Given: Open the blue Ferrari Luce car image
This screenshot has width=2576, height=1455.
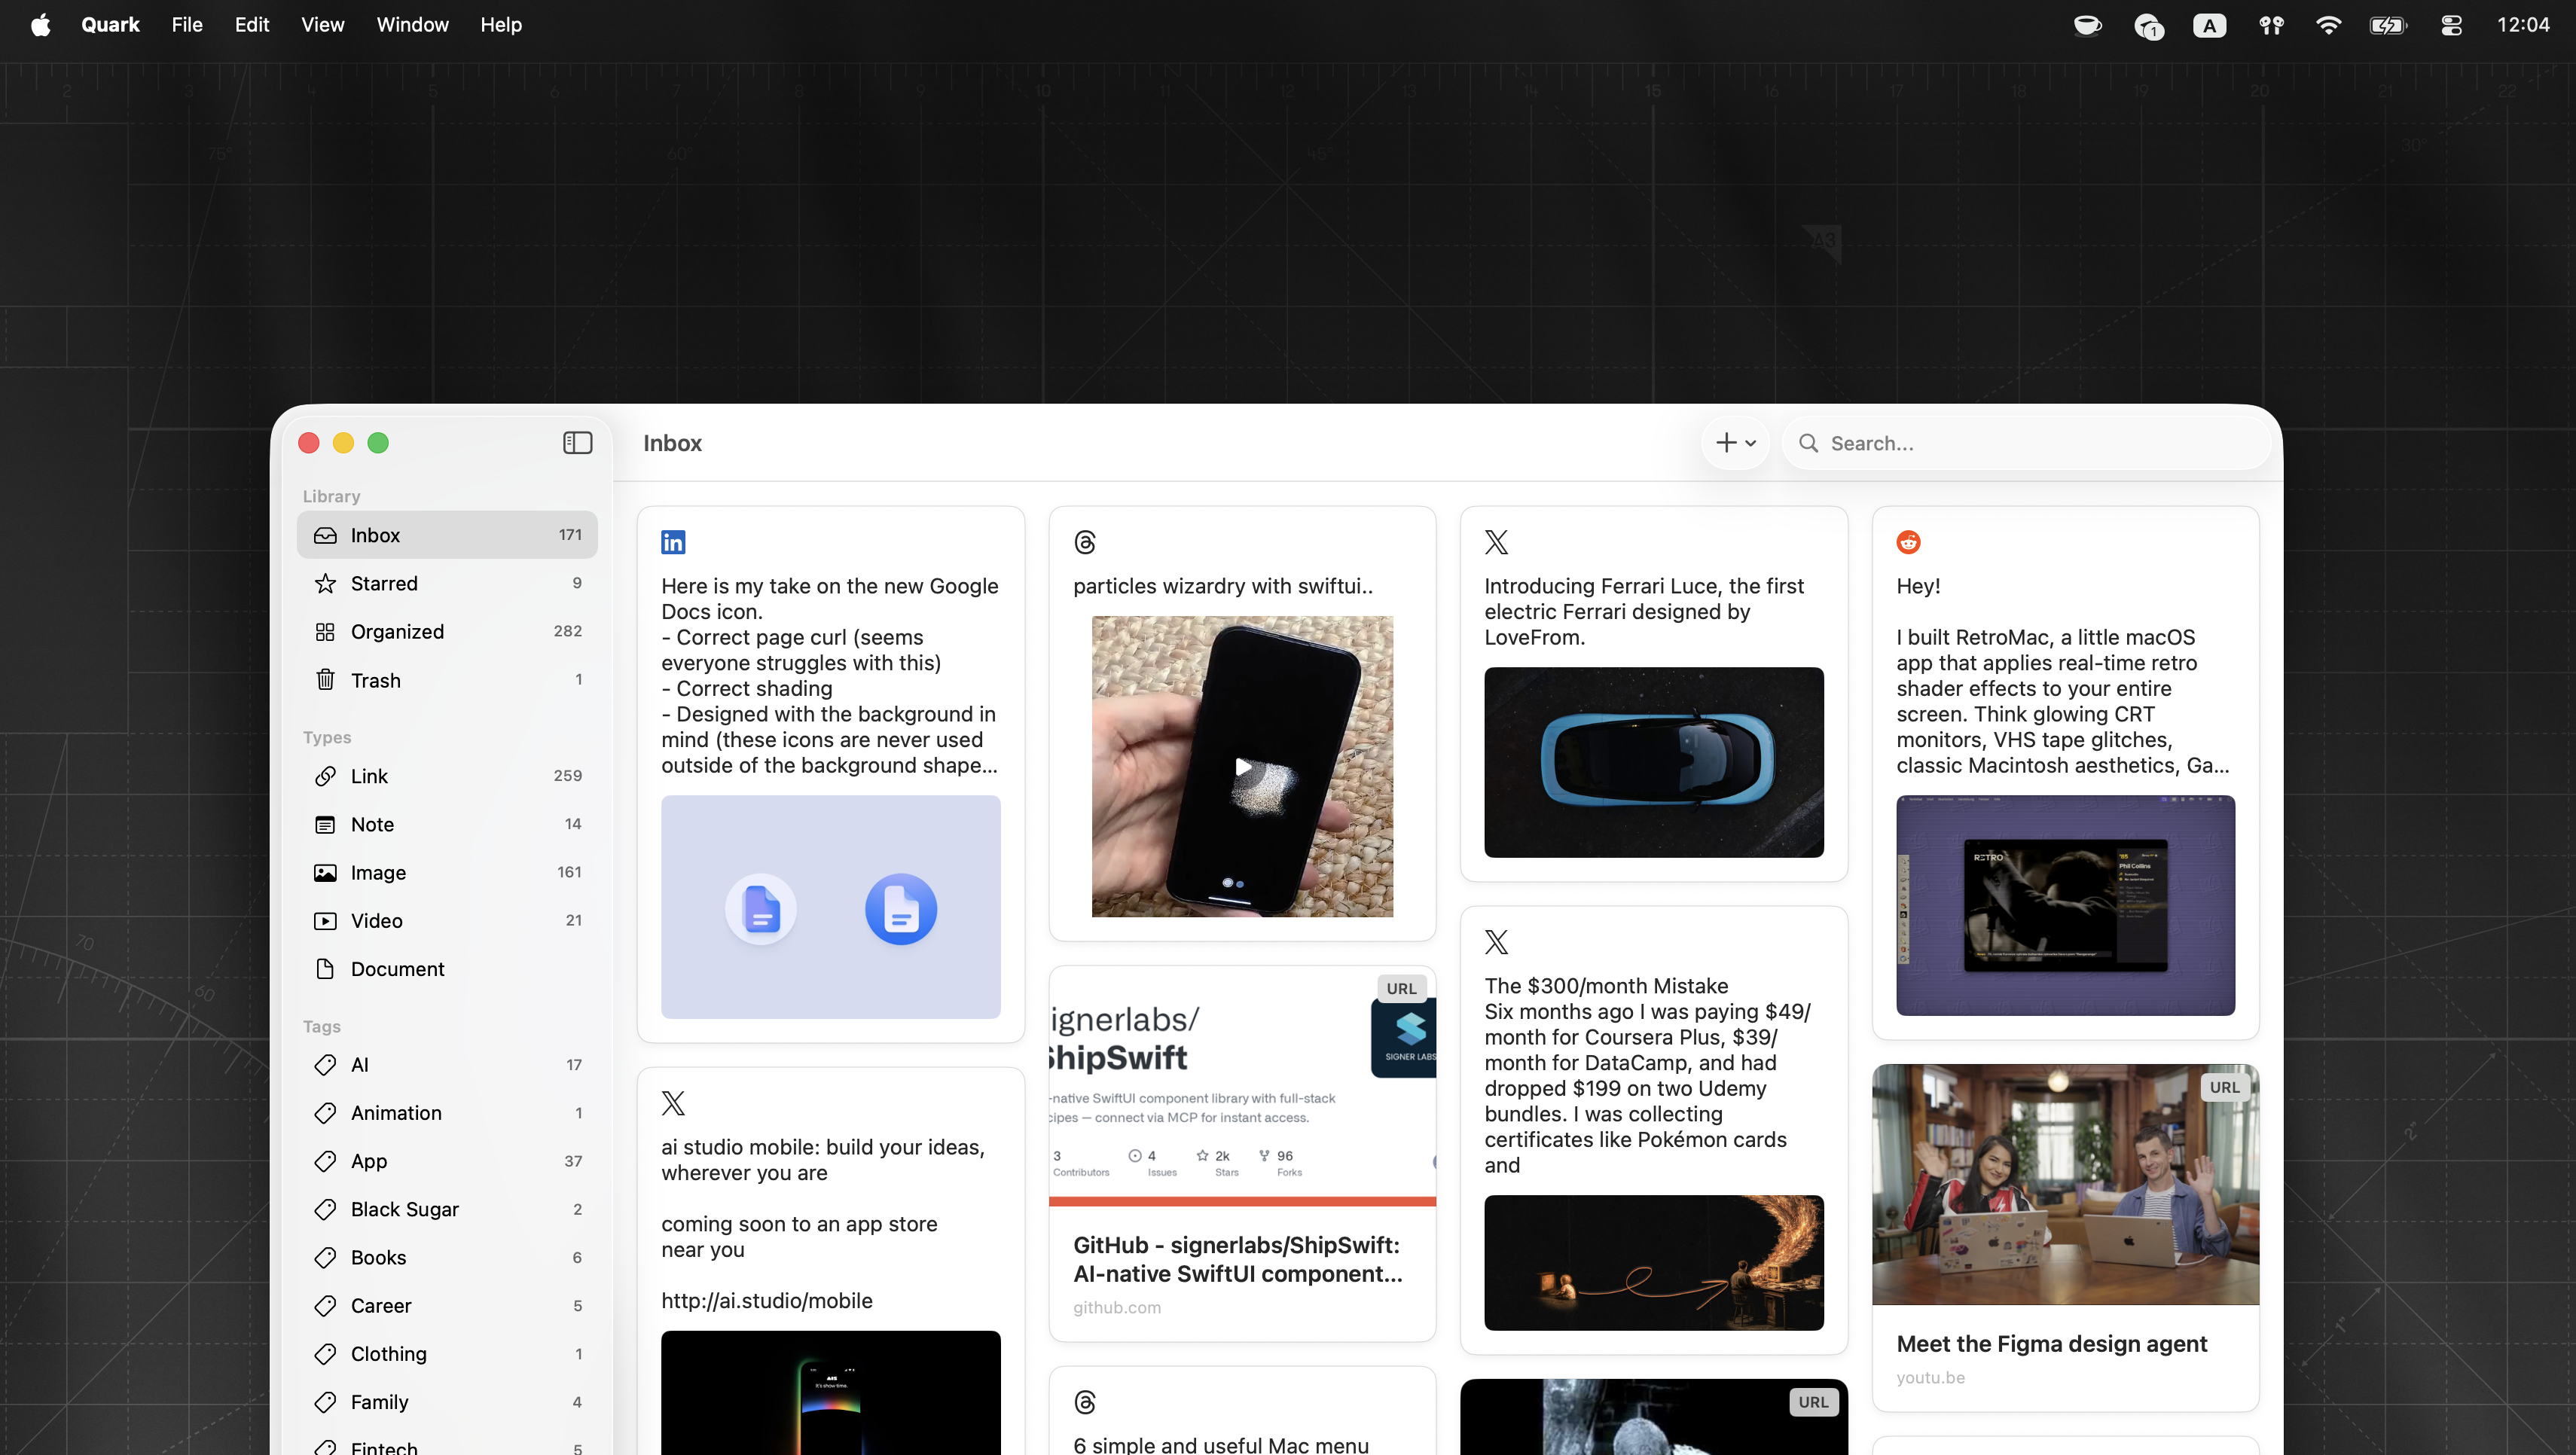Looking at the screenshot, I should (x=1653, y=762).
